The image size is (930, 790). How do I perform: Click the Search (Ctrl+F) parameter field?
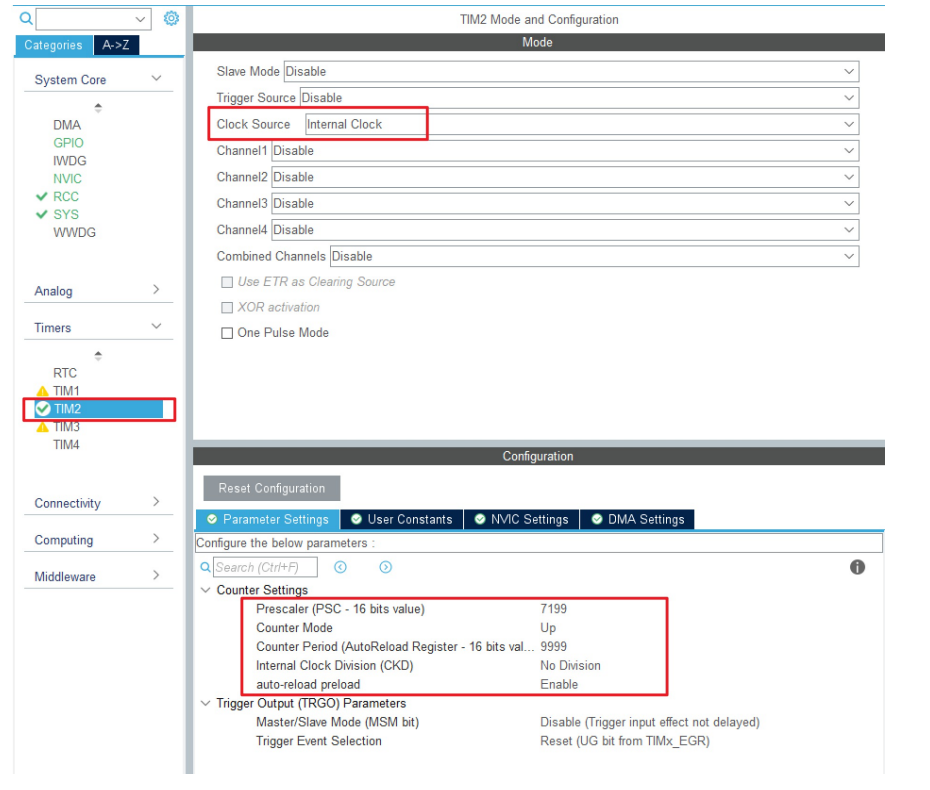click(265, 567)
